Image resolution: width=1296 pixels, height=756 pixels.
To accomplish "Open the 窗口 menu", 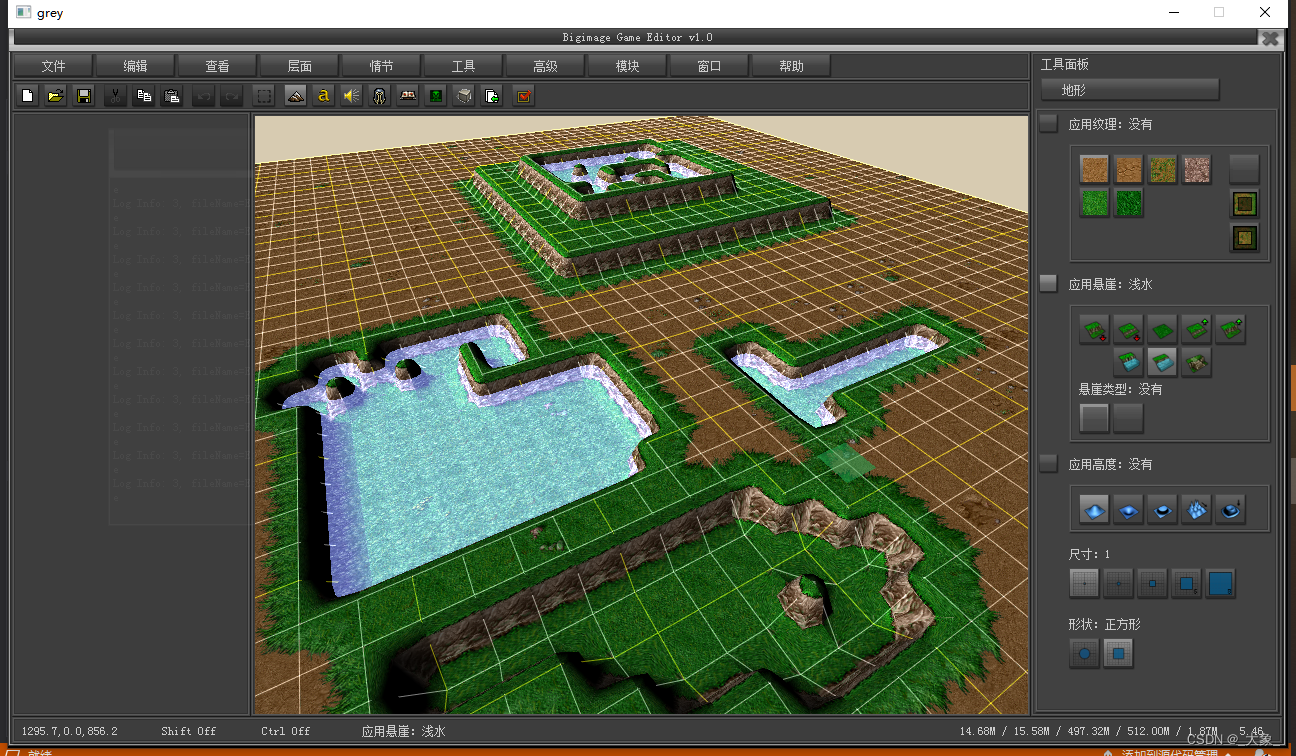I will [709, 66].
